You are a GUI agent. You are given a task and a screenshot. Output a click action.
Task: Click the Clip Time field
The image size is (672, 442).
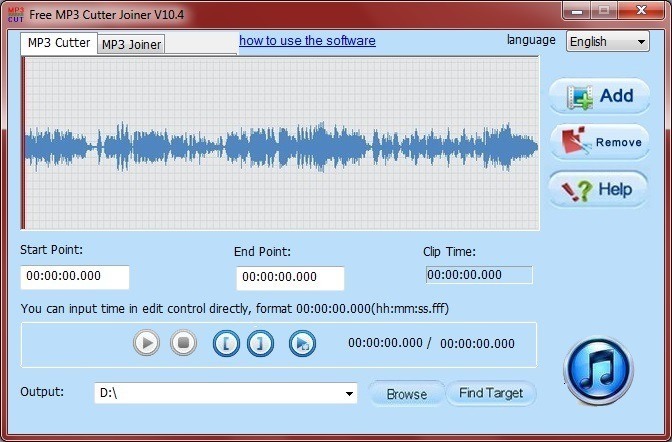point(479,275)
